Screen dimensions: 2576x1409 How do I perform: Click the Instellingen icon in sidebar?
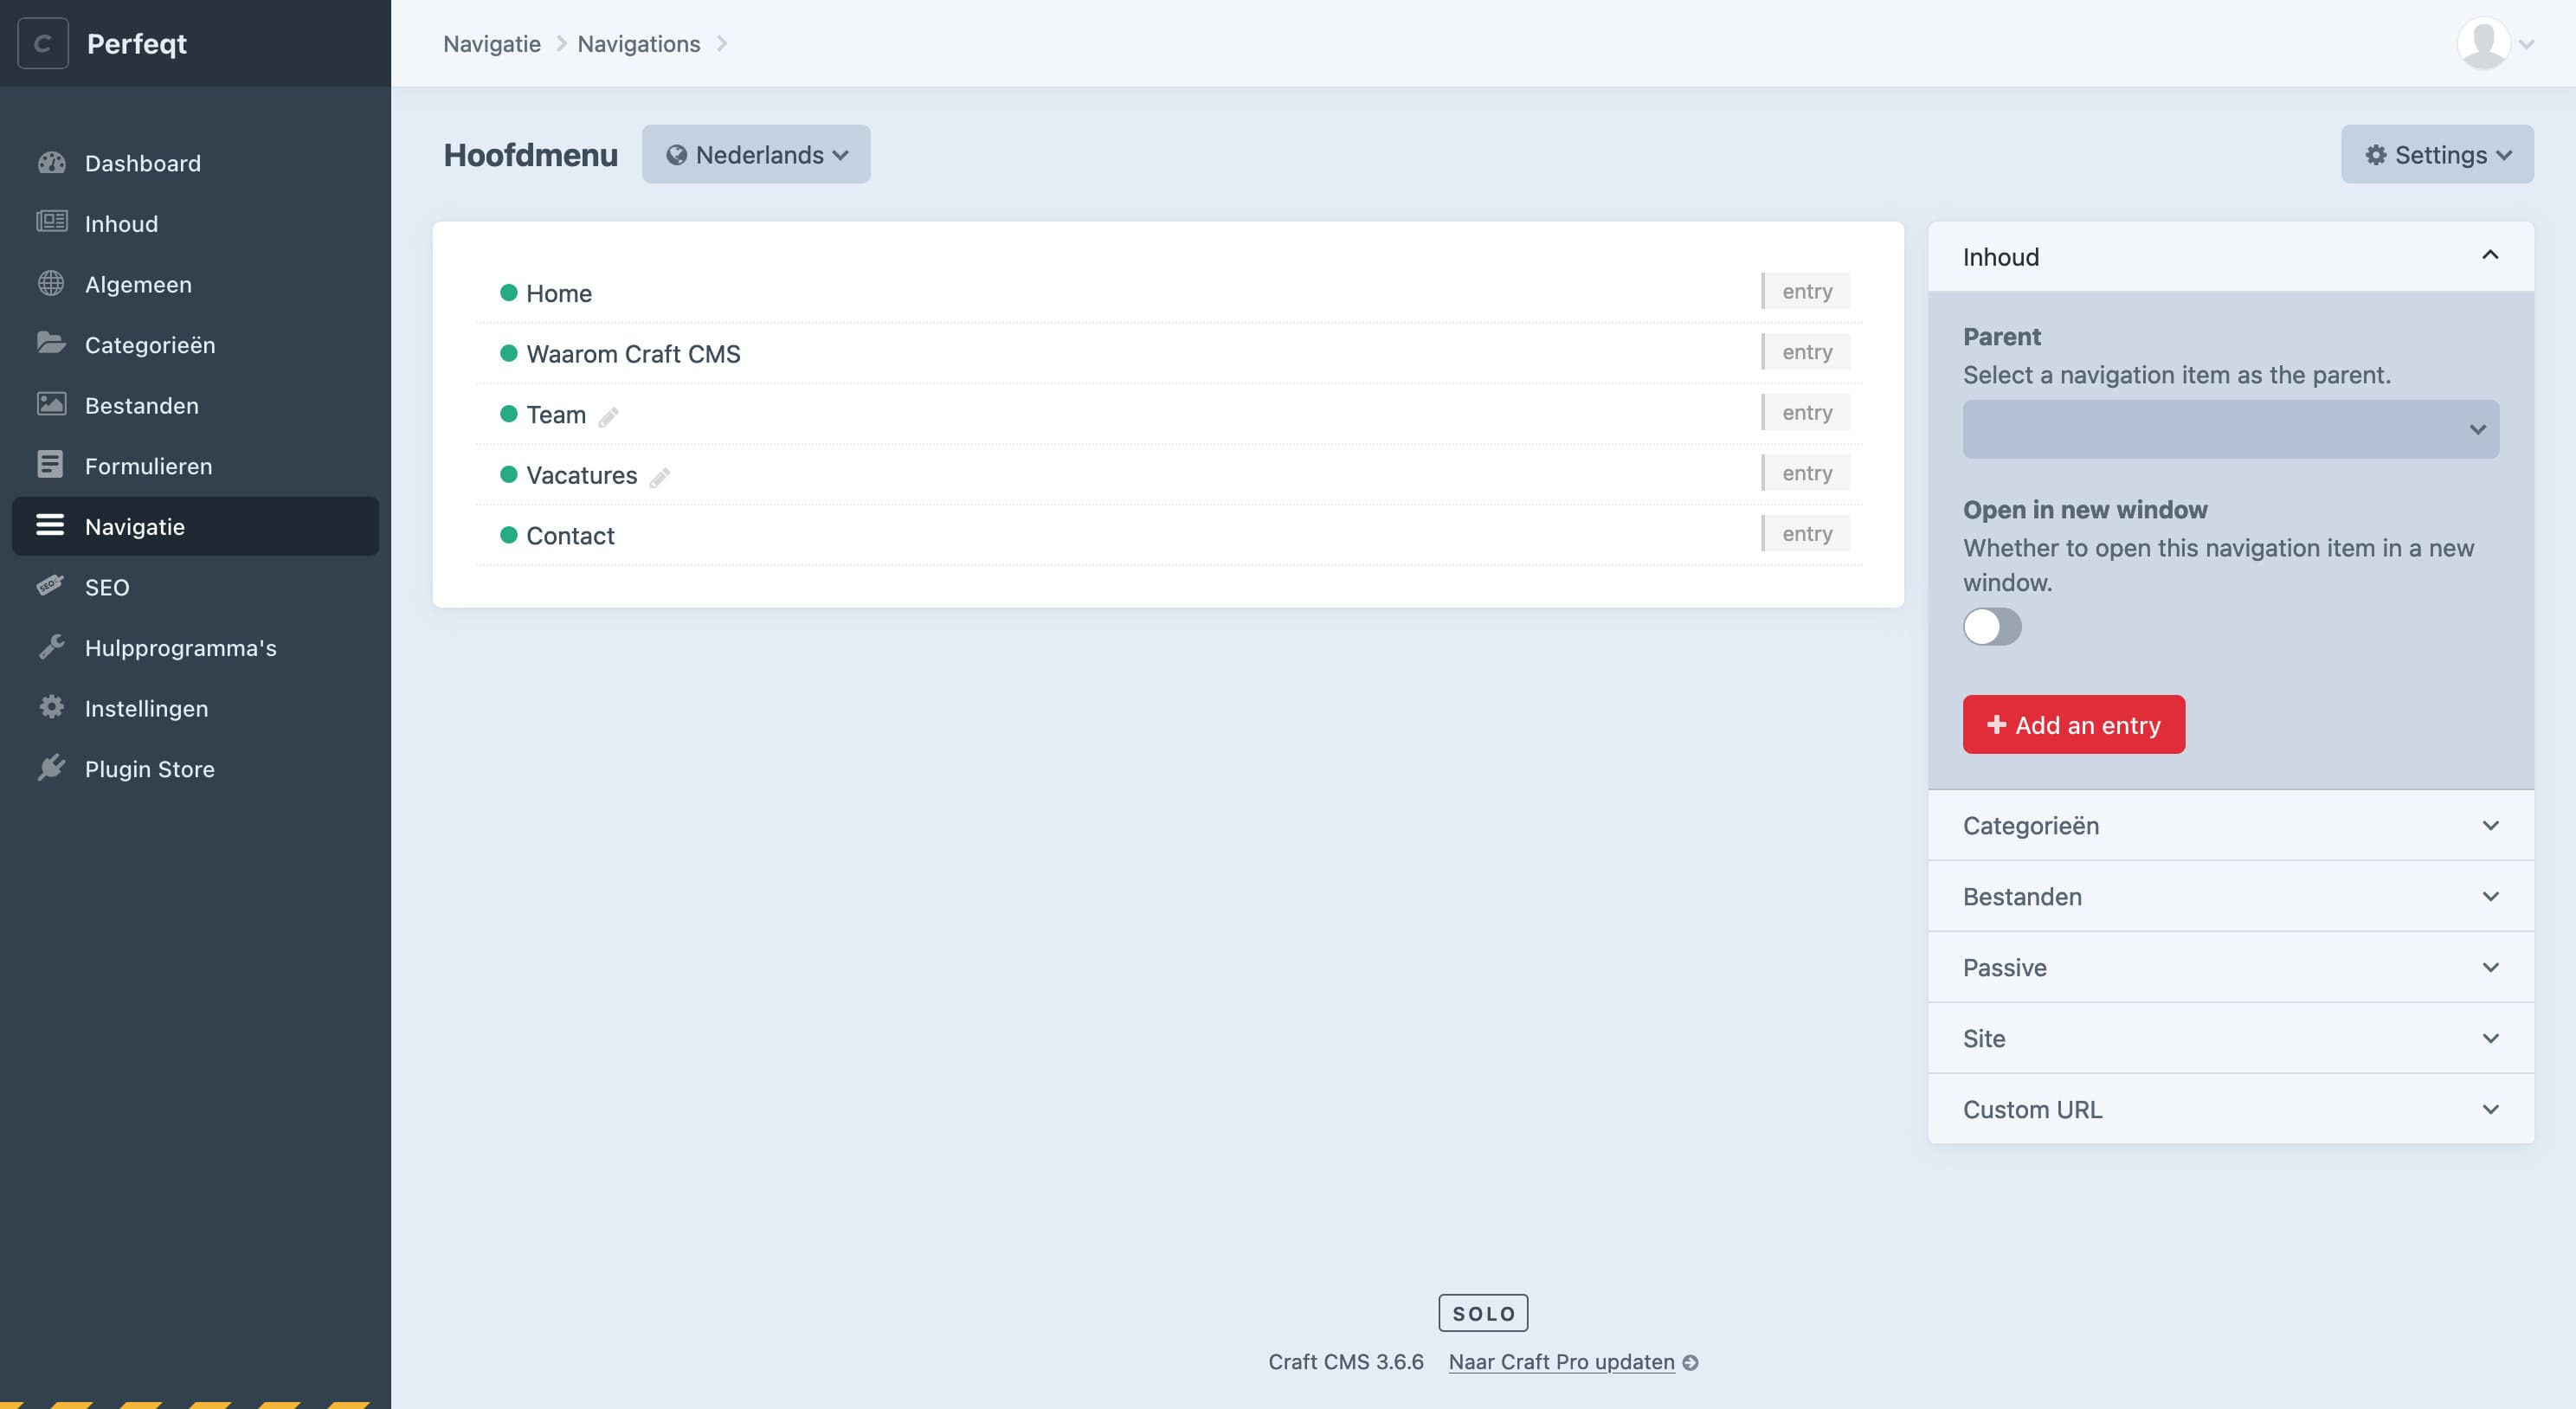[50, 706]
